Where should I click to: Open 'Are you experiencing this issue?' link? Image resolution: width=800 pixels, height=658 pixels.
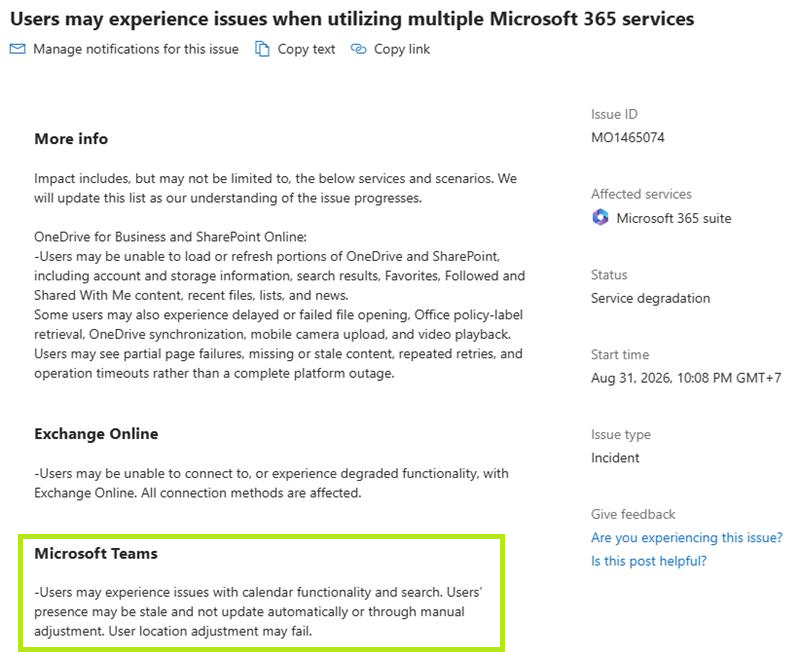coord(686,538)
